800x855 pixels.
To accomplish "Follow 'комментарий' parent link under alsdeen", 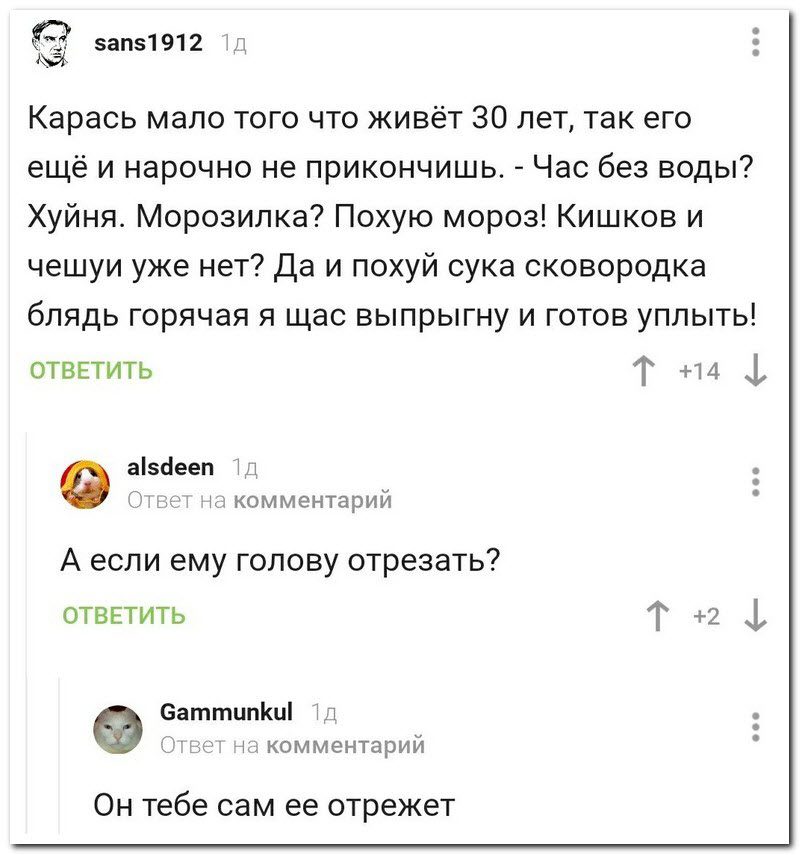I will [312, 498].
